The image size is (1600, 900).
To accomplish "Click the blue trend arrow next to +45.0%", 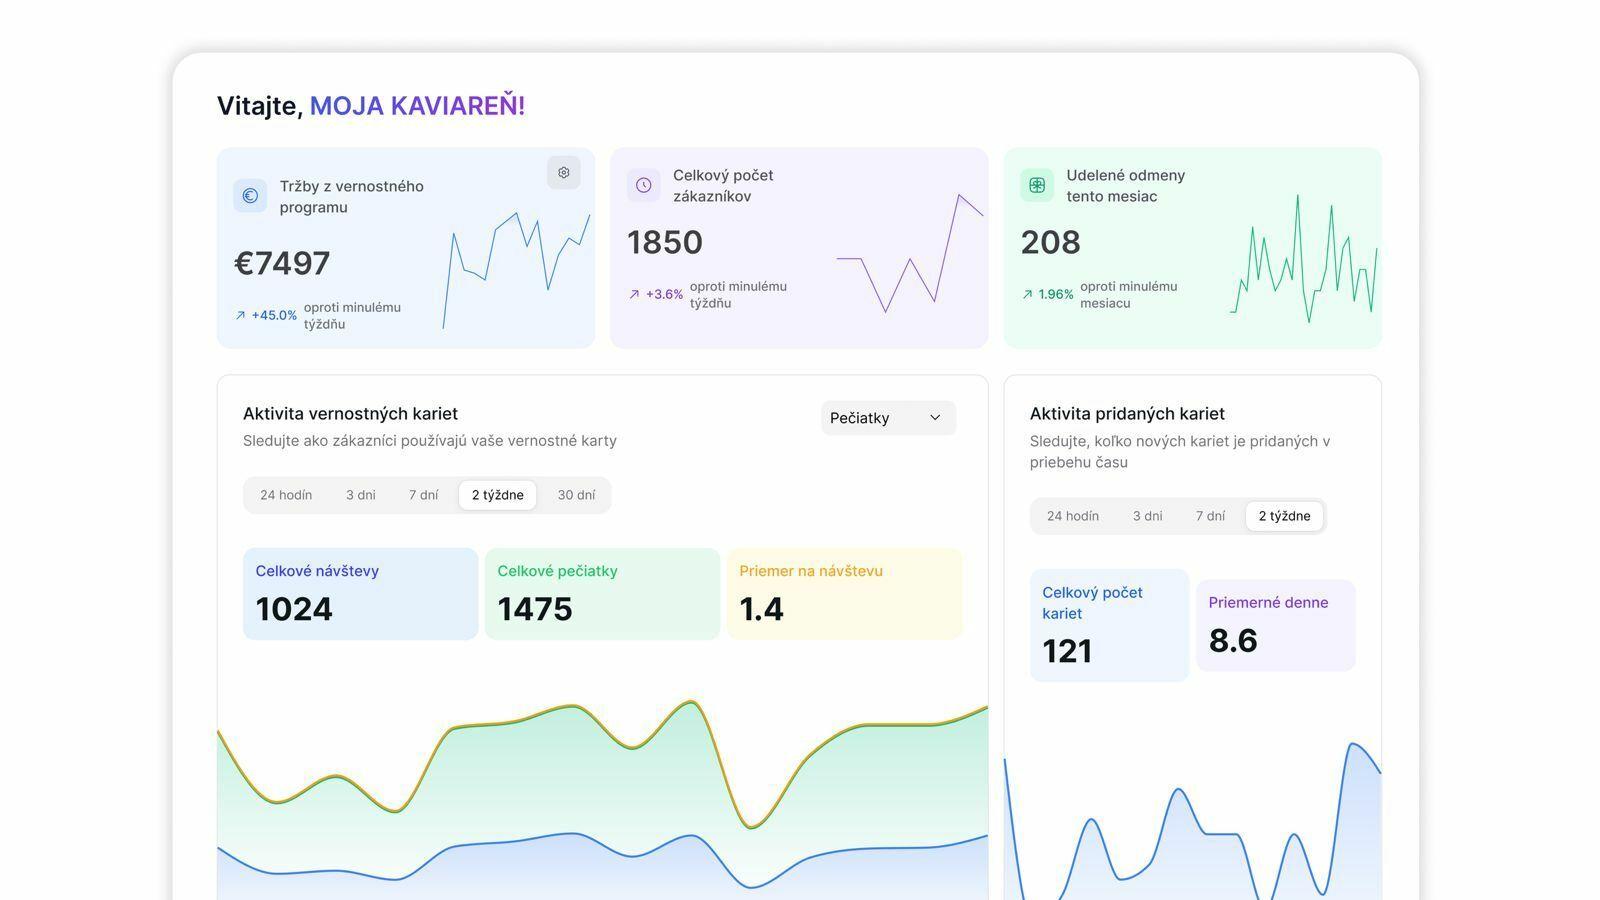I will (240, 315).
